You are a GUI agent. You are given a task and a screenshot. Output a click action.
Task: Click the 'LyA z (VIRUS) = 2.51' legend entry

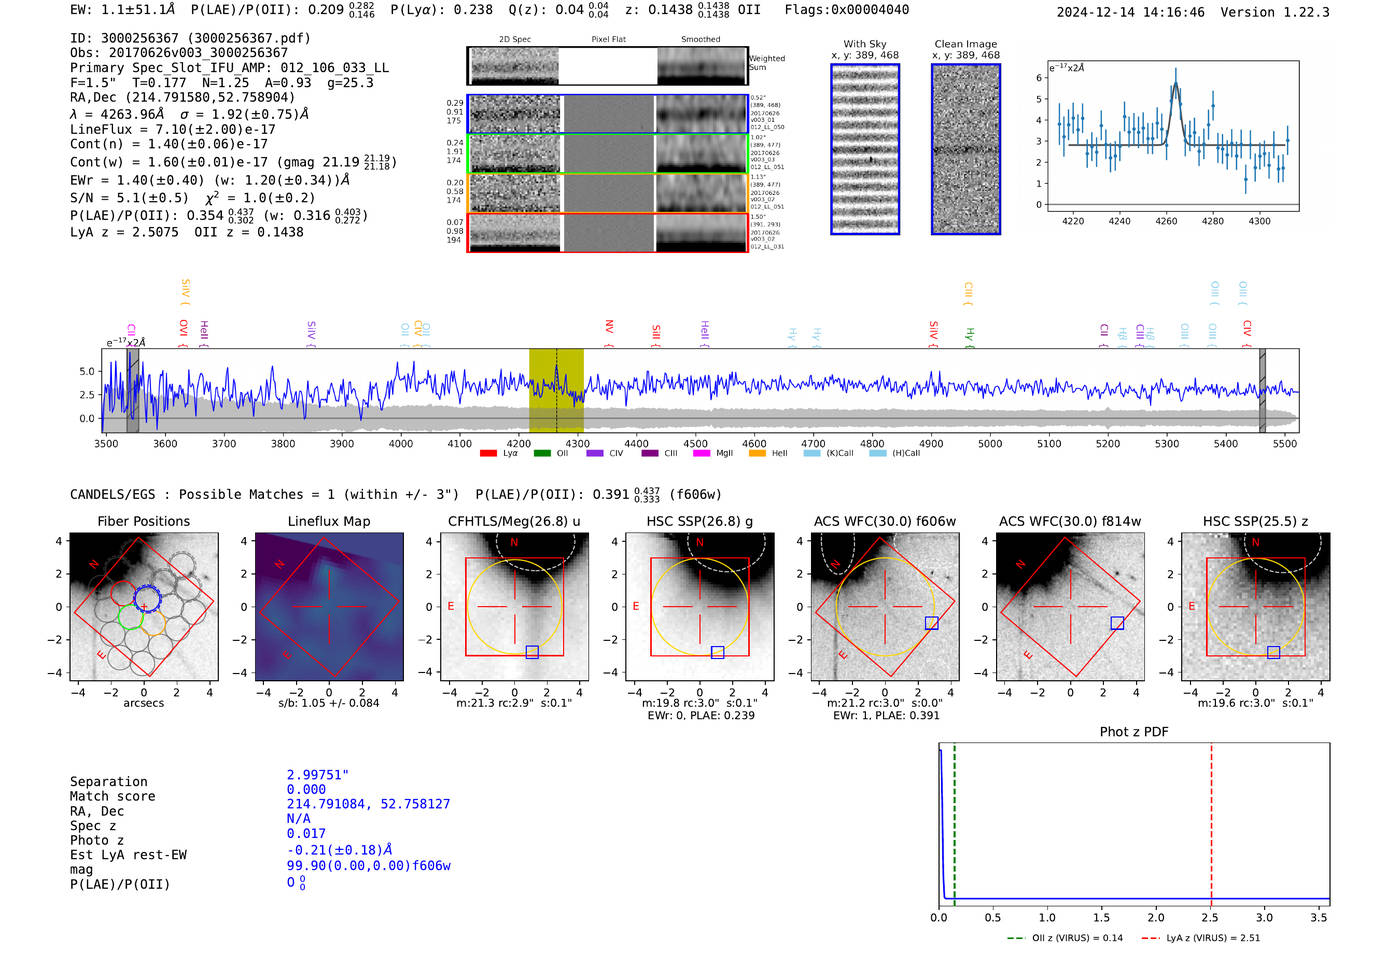pos(1200,938)
